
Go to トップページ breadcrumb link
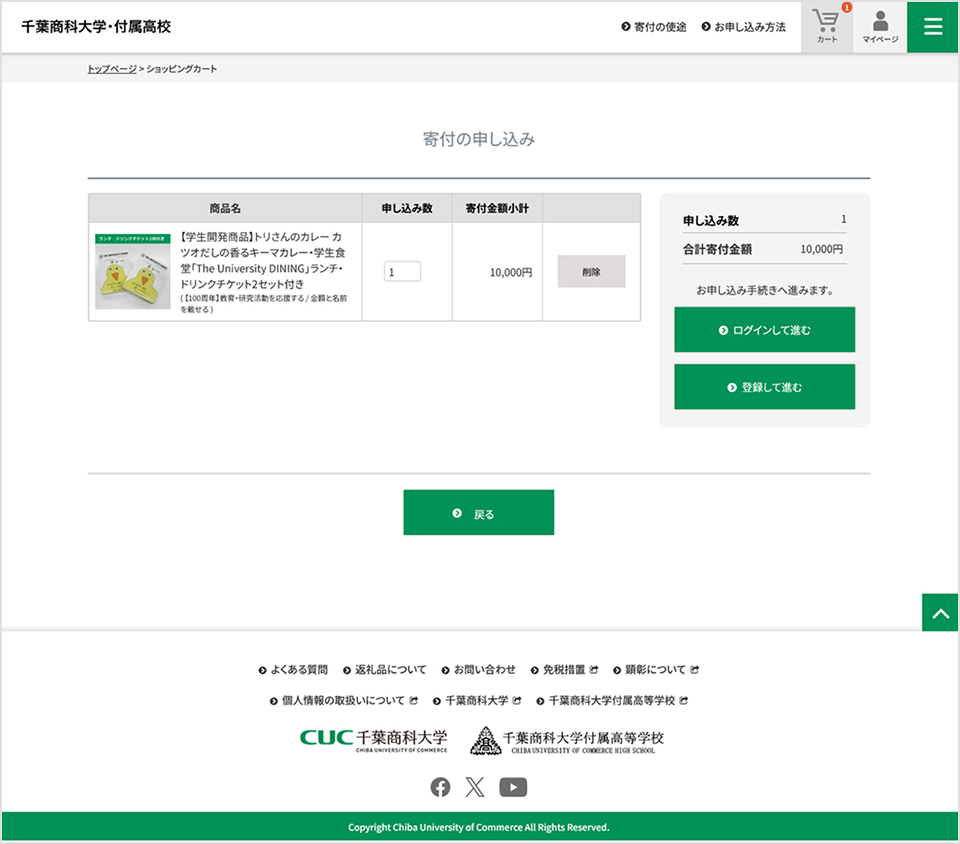112,69
